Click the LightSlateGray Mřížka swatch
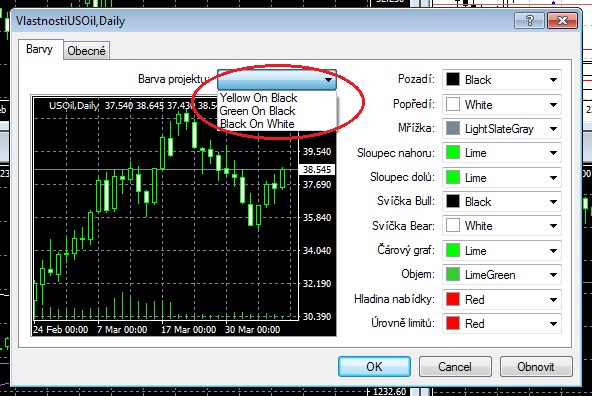 click(x=453, y=128)
